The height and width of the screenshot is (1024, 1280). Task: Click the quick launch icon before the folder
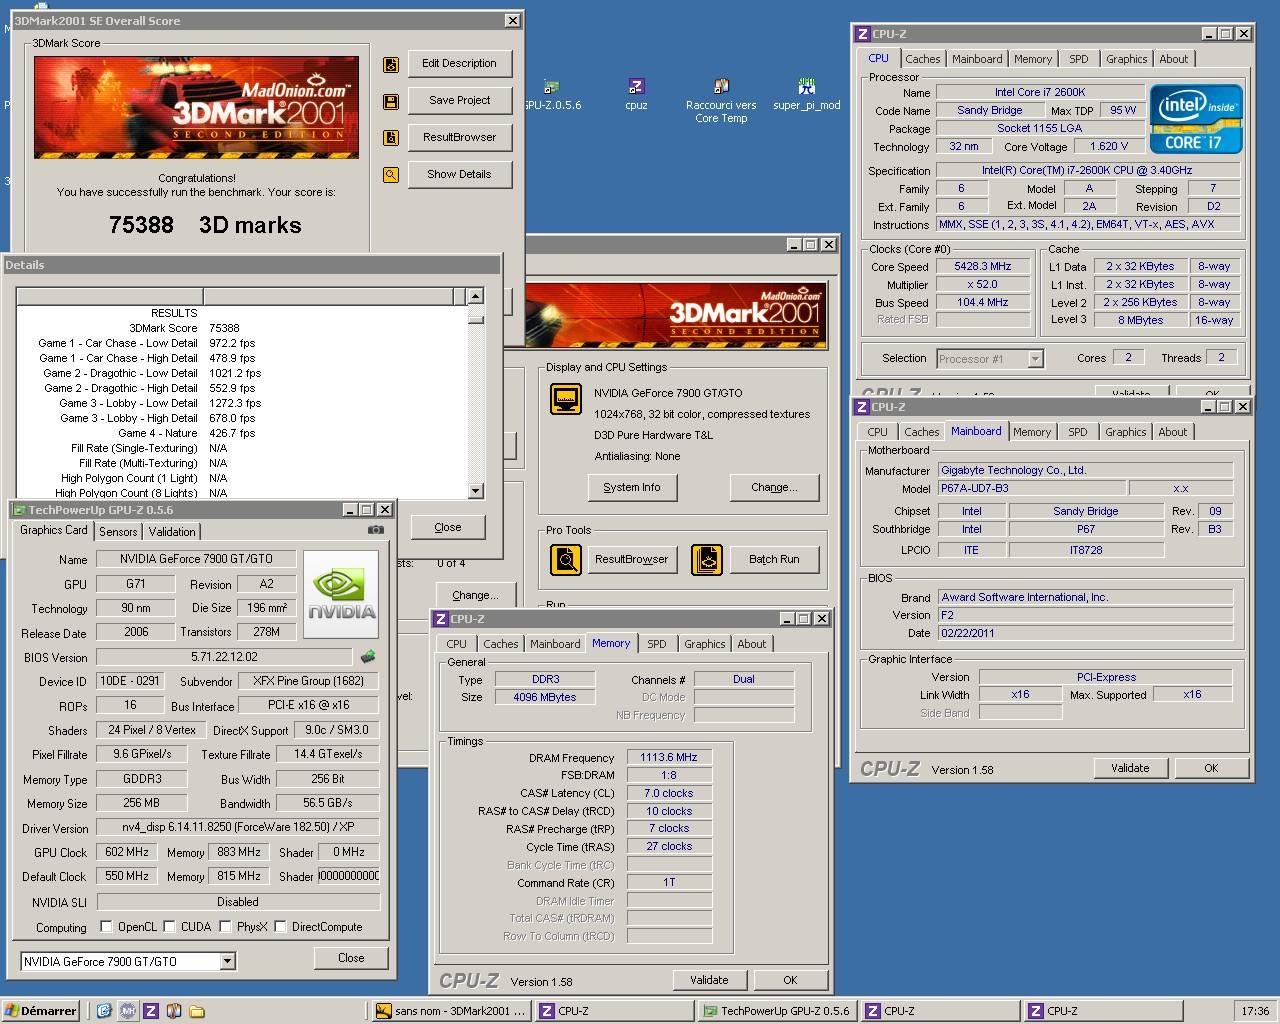tap(173, 1011)
